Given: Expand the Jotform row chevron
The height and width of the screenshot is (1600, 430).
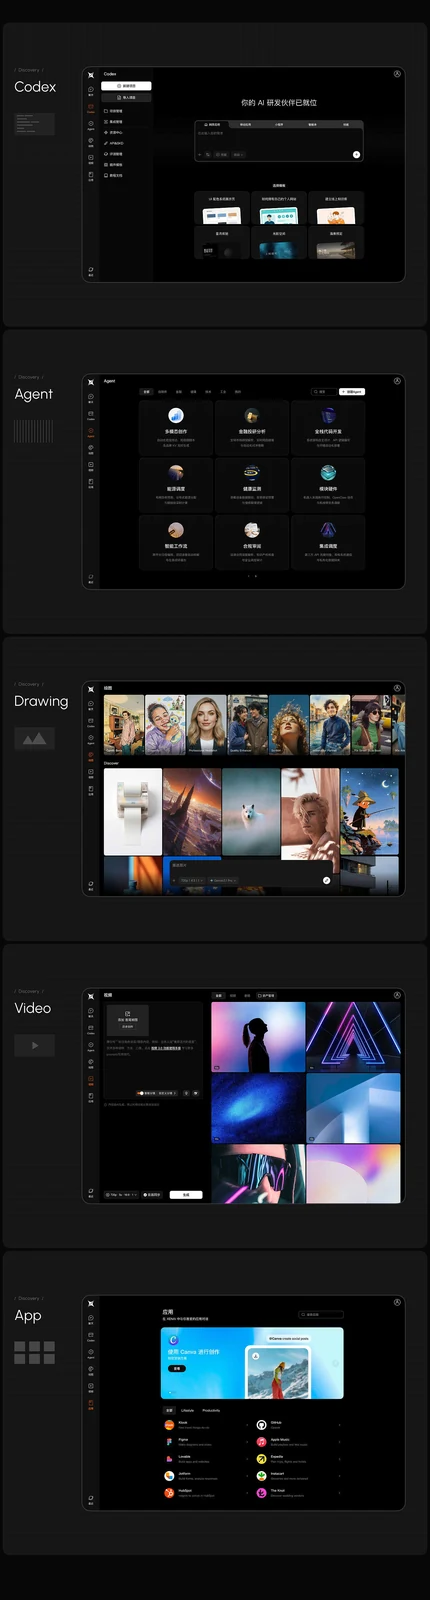Looking at the screenshot, I should click(247, 1475).
